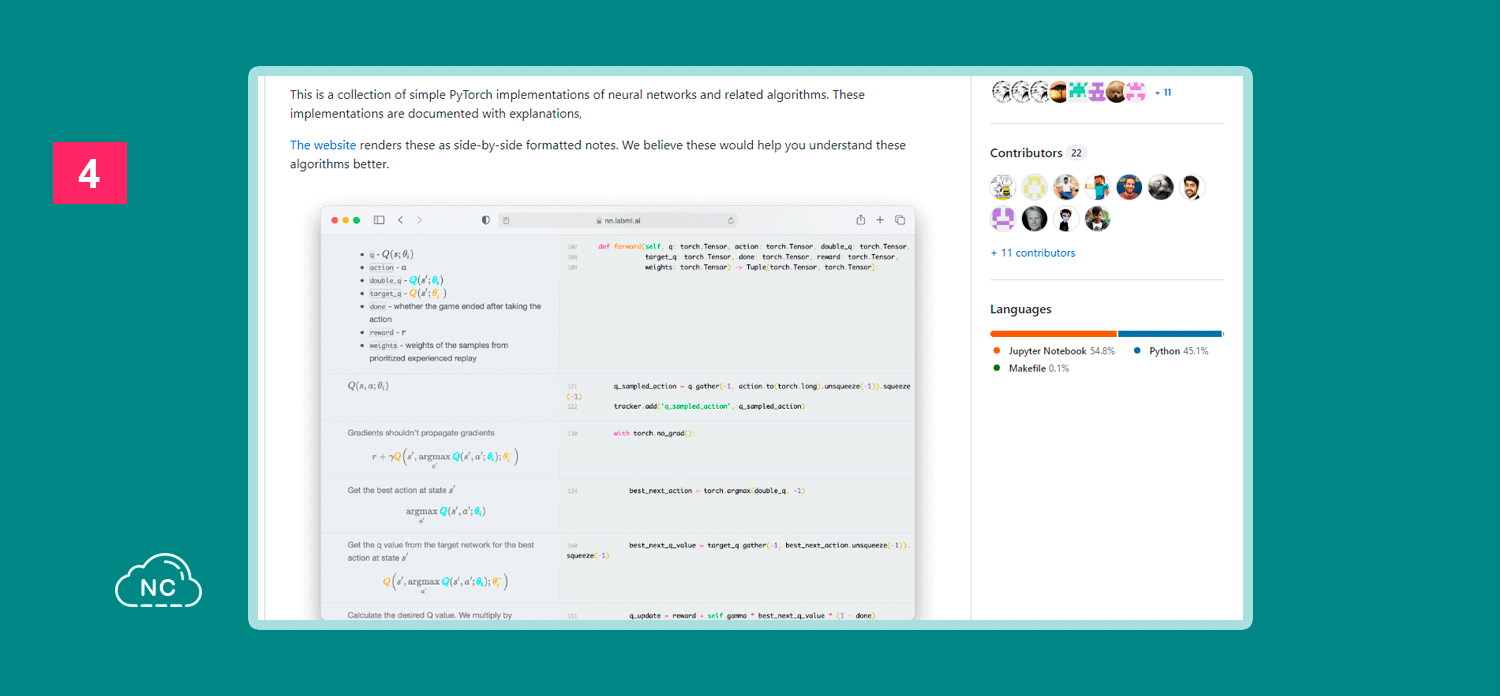Open the dark-haired cartoon character contributor avatar
1500x696 pixels.
(x=1066, y=218)
